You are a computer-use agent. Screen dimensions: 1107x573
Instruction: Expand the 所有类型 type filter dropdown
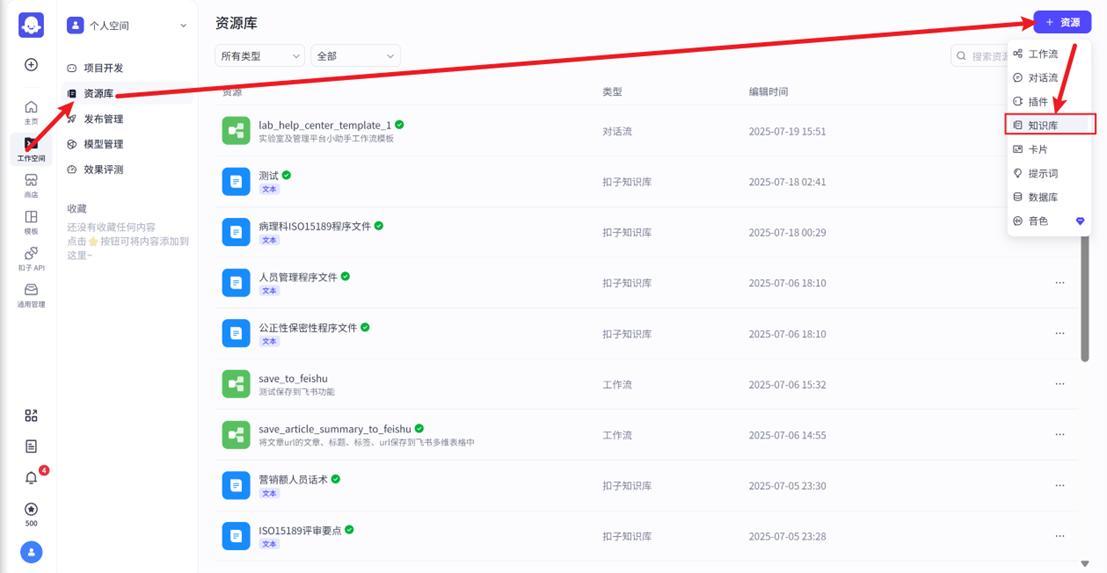point(259,56)
